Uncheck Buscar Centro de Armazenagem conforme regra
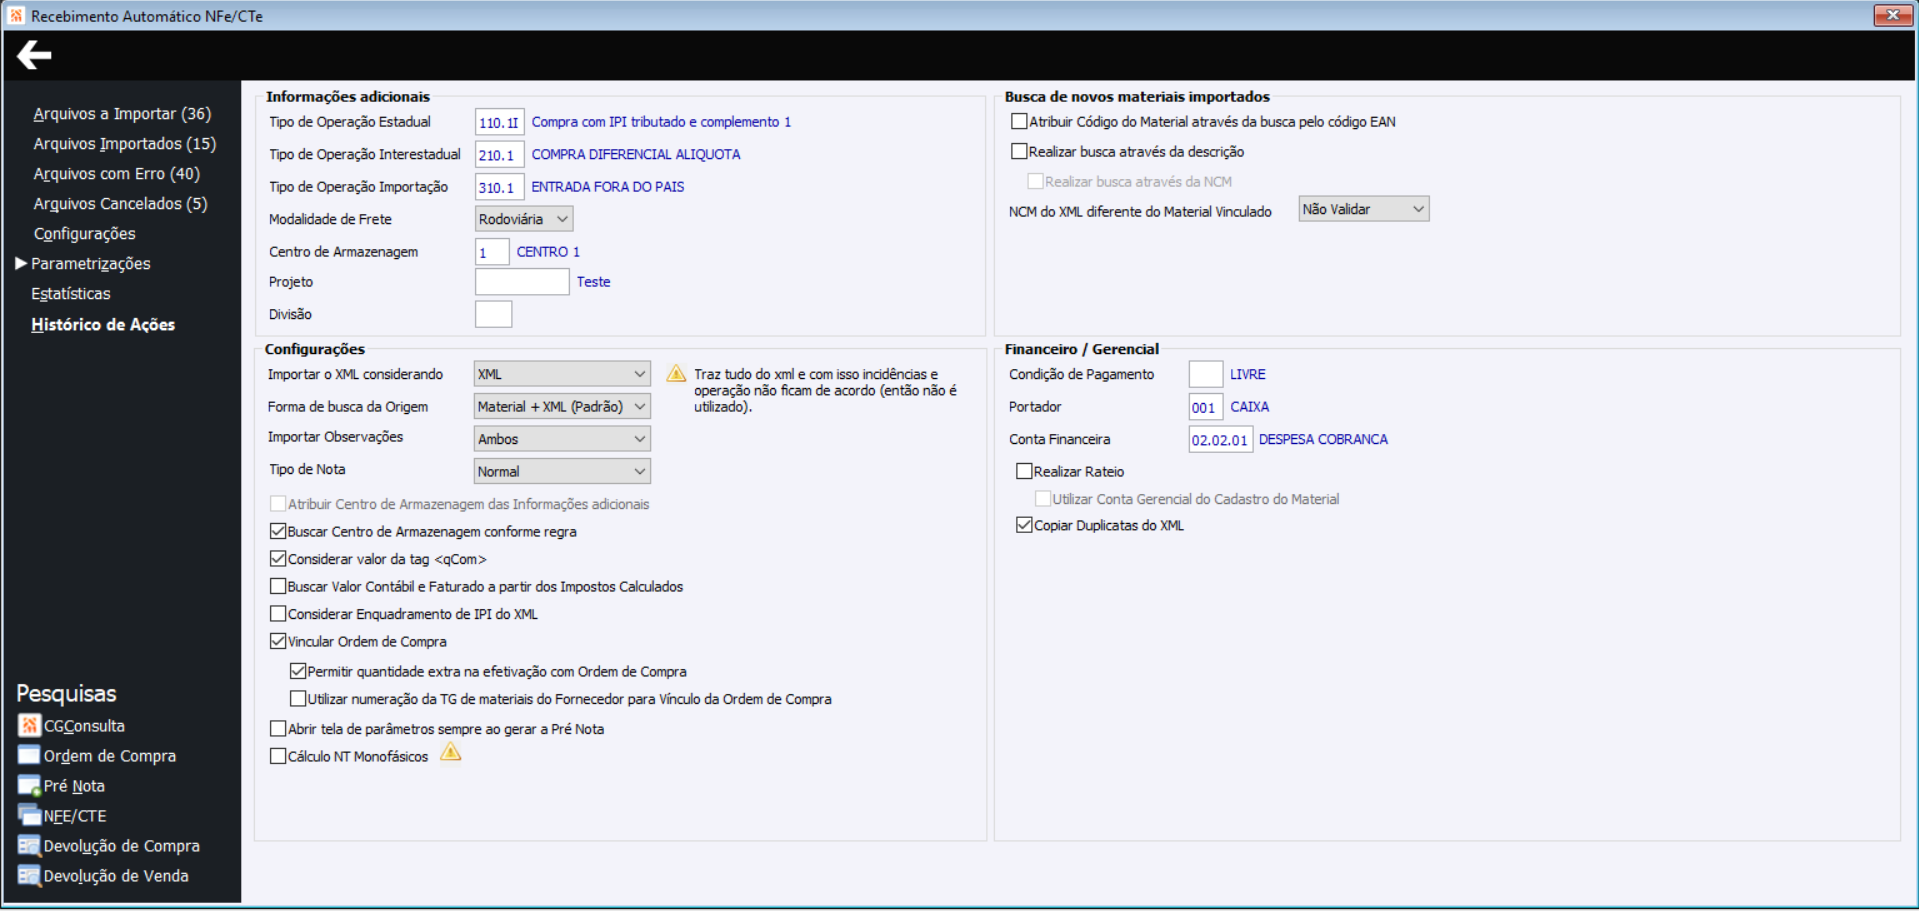Screen dimensions: 1919x911 tap(278, 531)
